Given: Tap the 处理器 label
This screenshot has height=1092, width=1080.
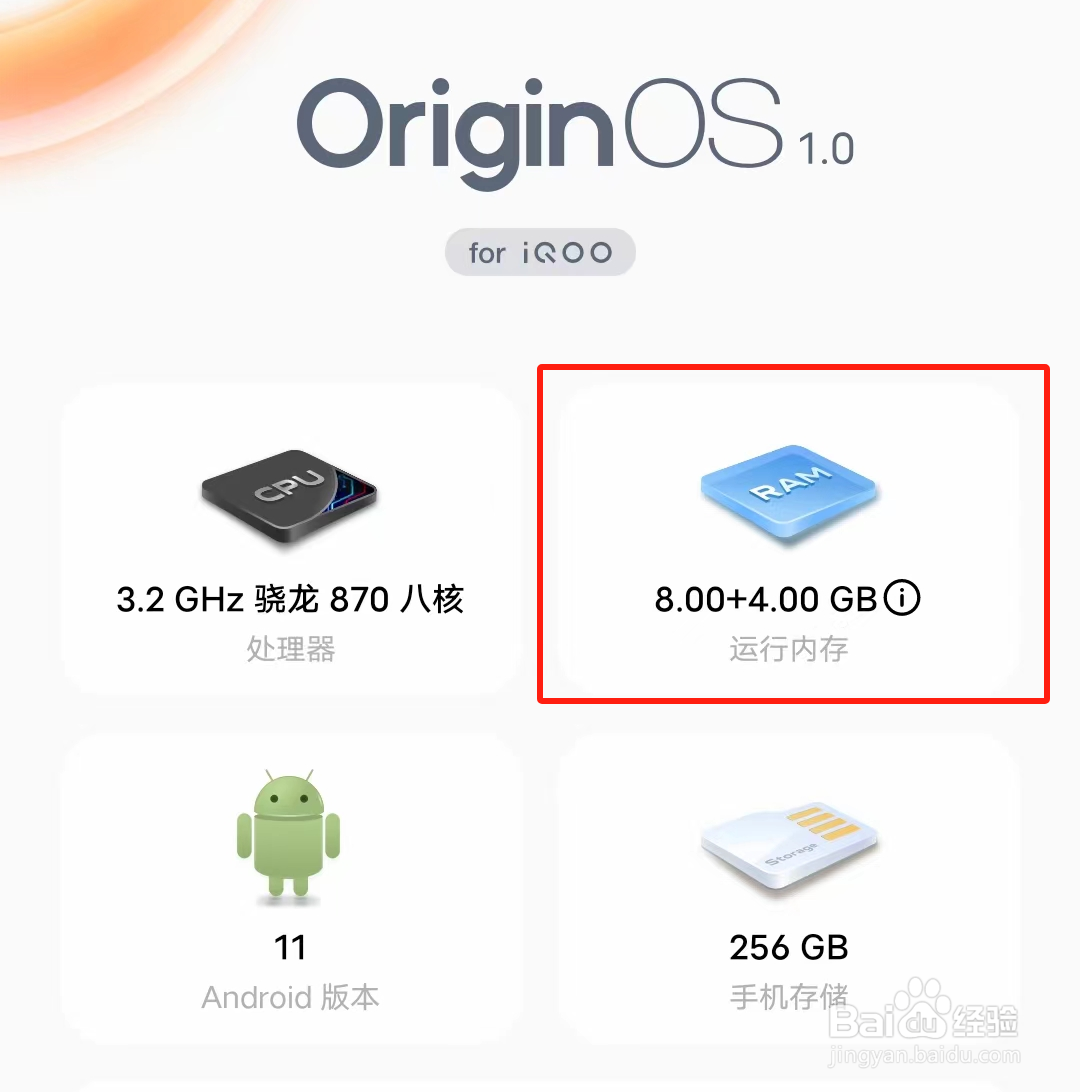Looking at the screenshot, I should pos(291,649).
